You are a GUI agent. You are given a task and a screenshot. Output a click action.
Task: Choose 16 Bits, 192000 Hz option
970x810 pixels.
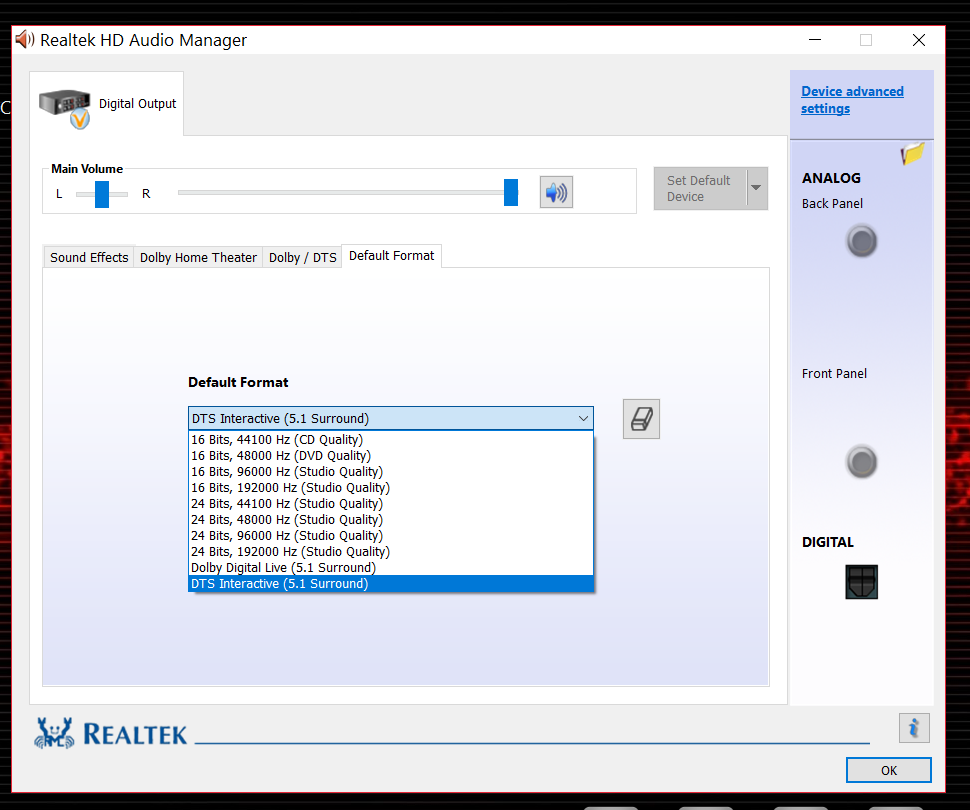coord(390,488)
